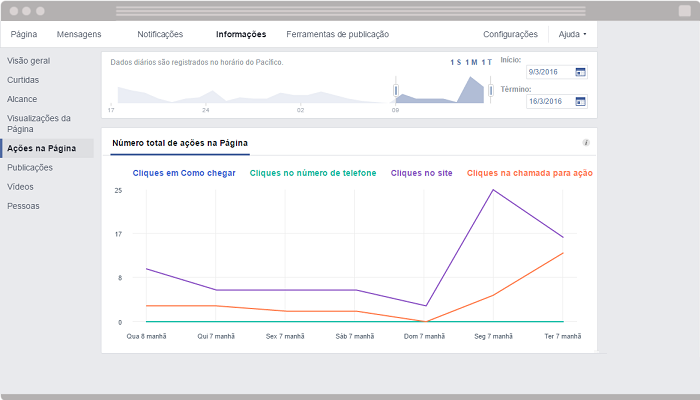Open Publicações in the sidebar

pyautogui.click(x=30, y=167)
